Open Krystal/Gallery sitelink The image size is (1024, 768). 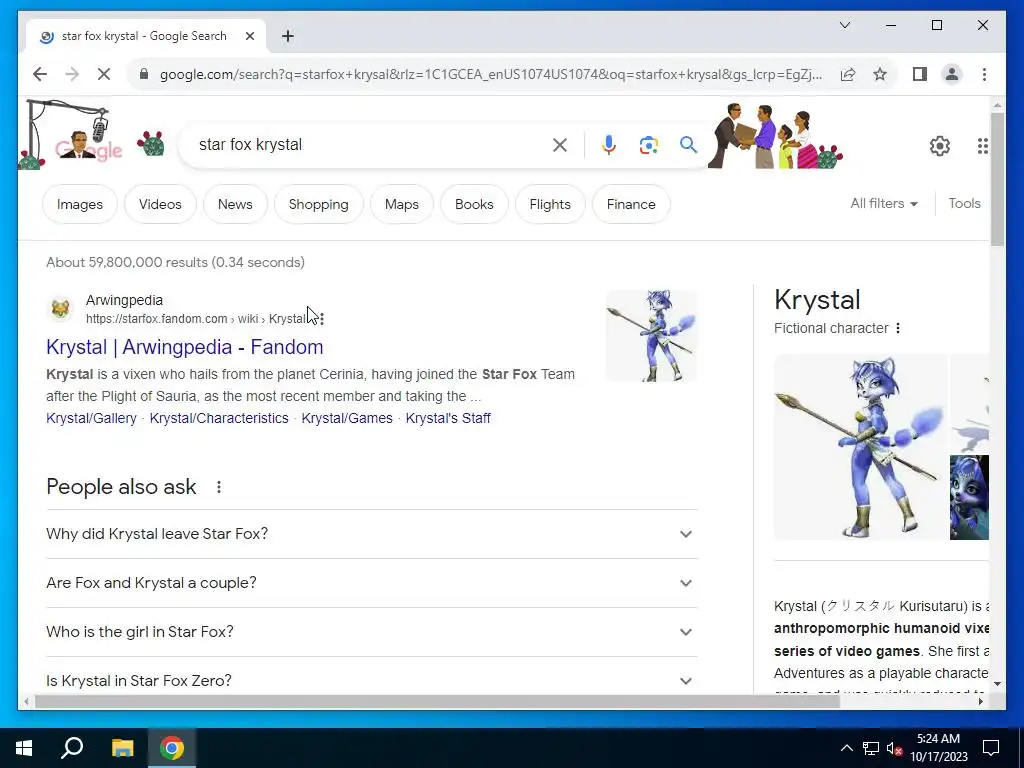coord(91,418)
